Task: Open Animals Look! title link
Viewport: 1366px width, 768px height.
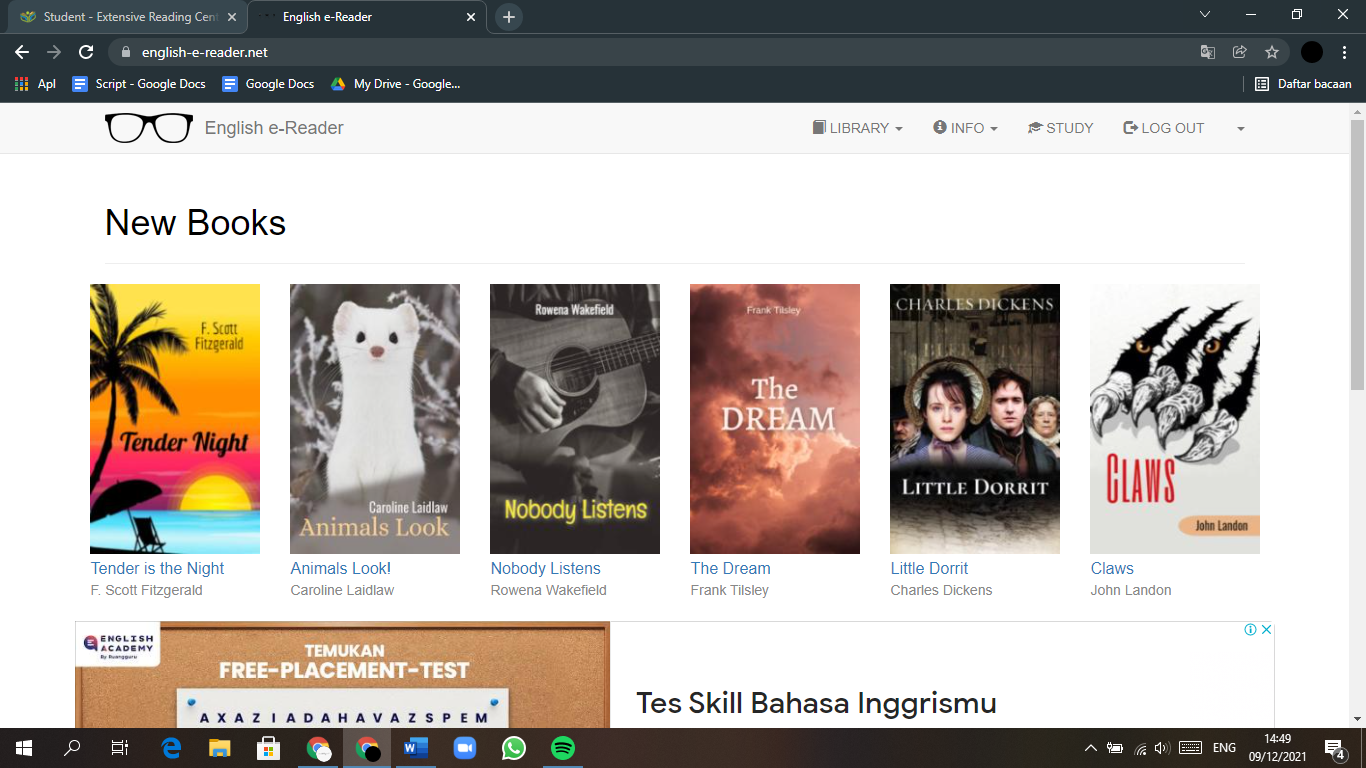Action: (x=340, y=568)
